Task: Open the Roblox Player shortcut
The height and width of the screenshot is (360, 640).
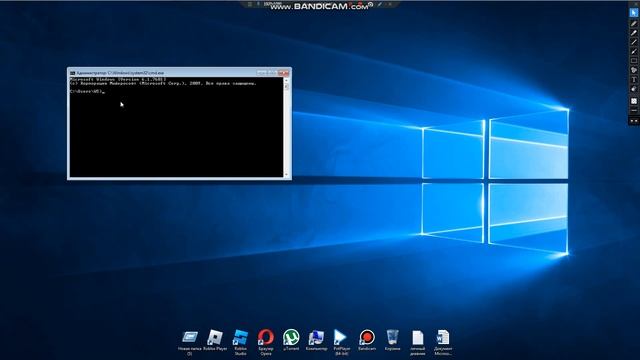Action: [215, 340]
